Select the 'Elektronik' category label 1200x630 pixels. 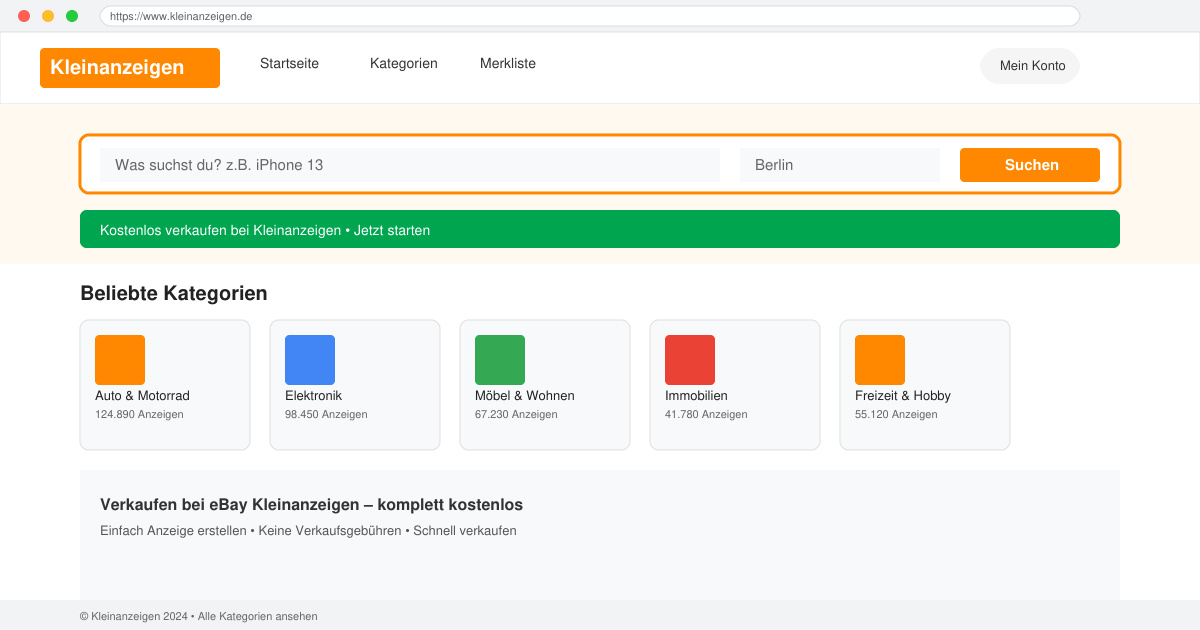pos(313,396)
